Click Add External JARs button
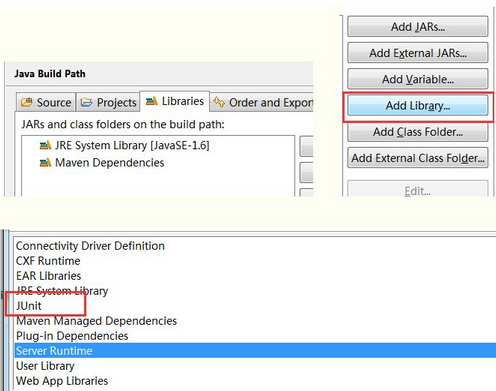496x391 pixels. point(418,53)
